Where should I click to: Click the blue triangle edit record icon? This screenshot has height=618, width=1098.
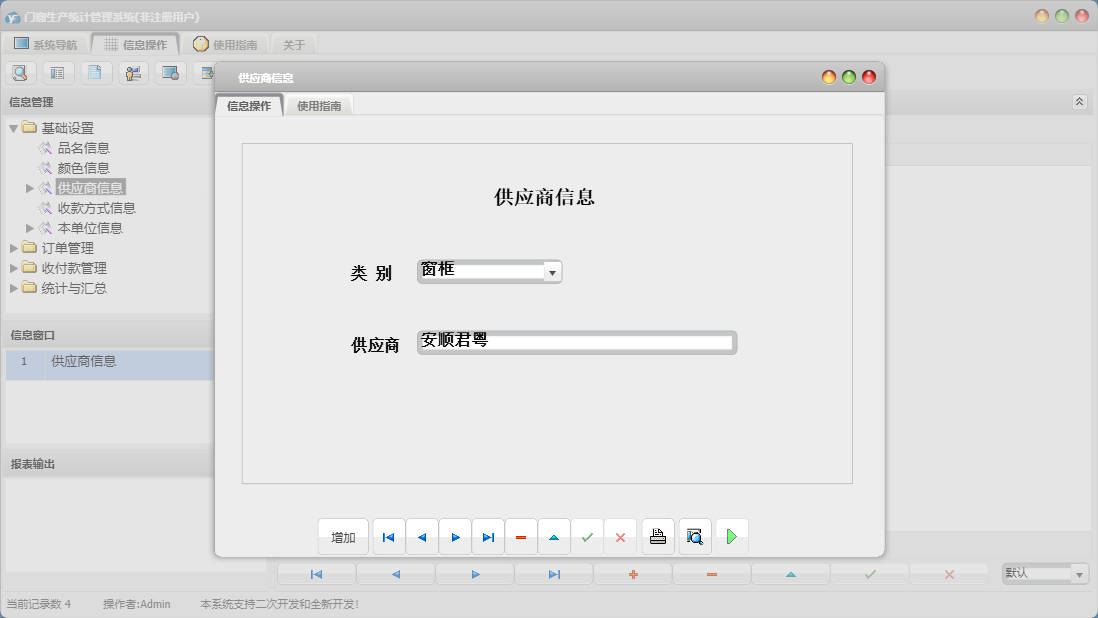[554, 536]
